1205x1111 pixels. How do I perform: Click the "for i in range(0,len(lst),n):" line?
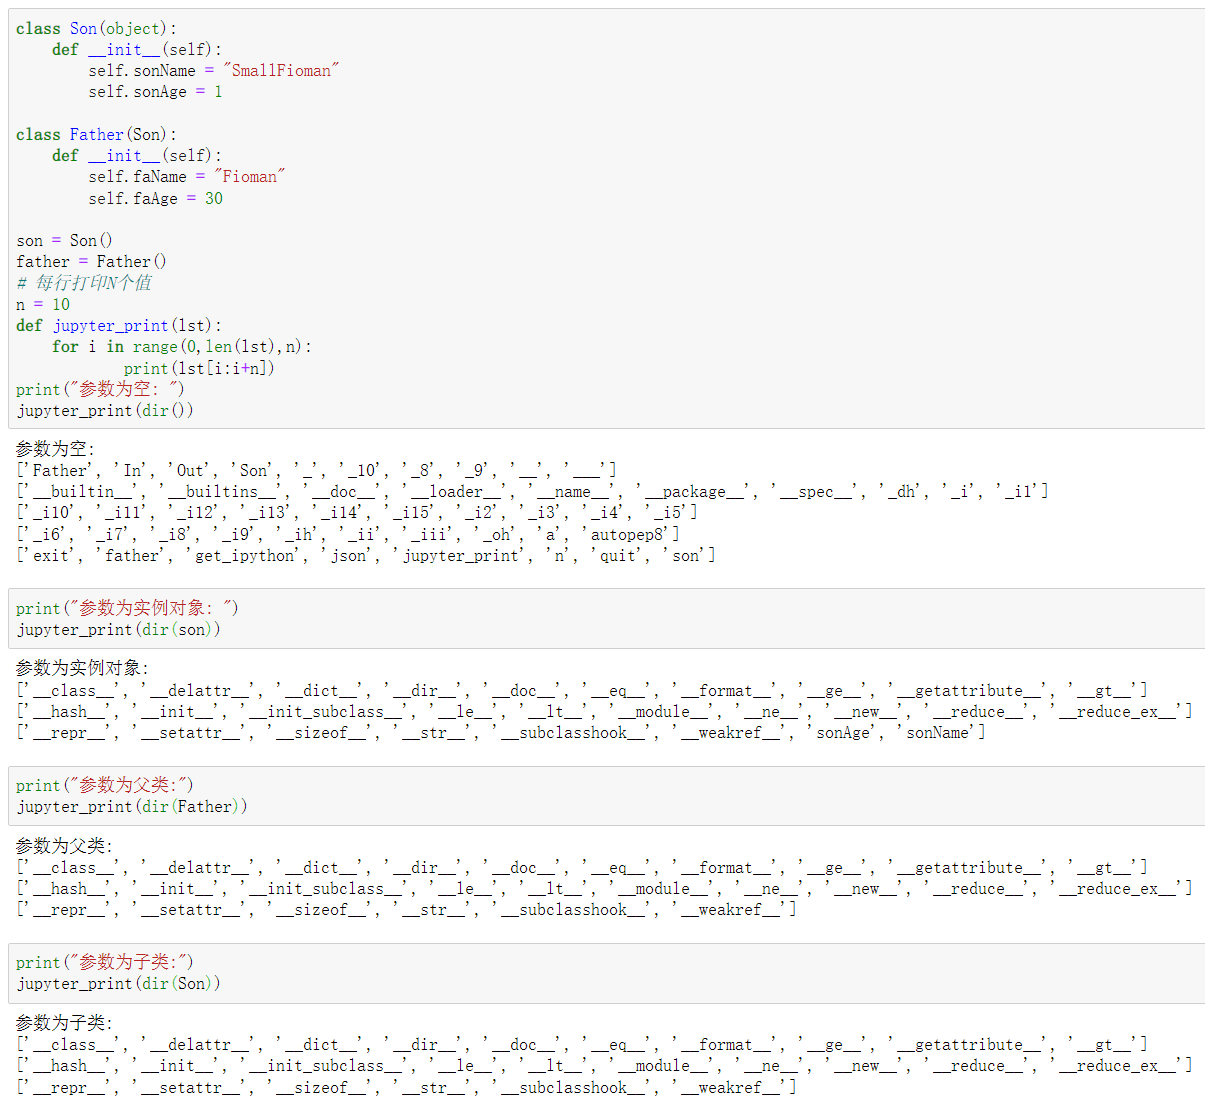(182, 346)
